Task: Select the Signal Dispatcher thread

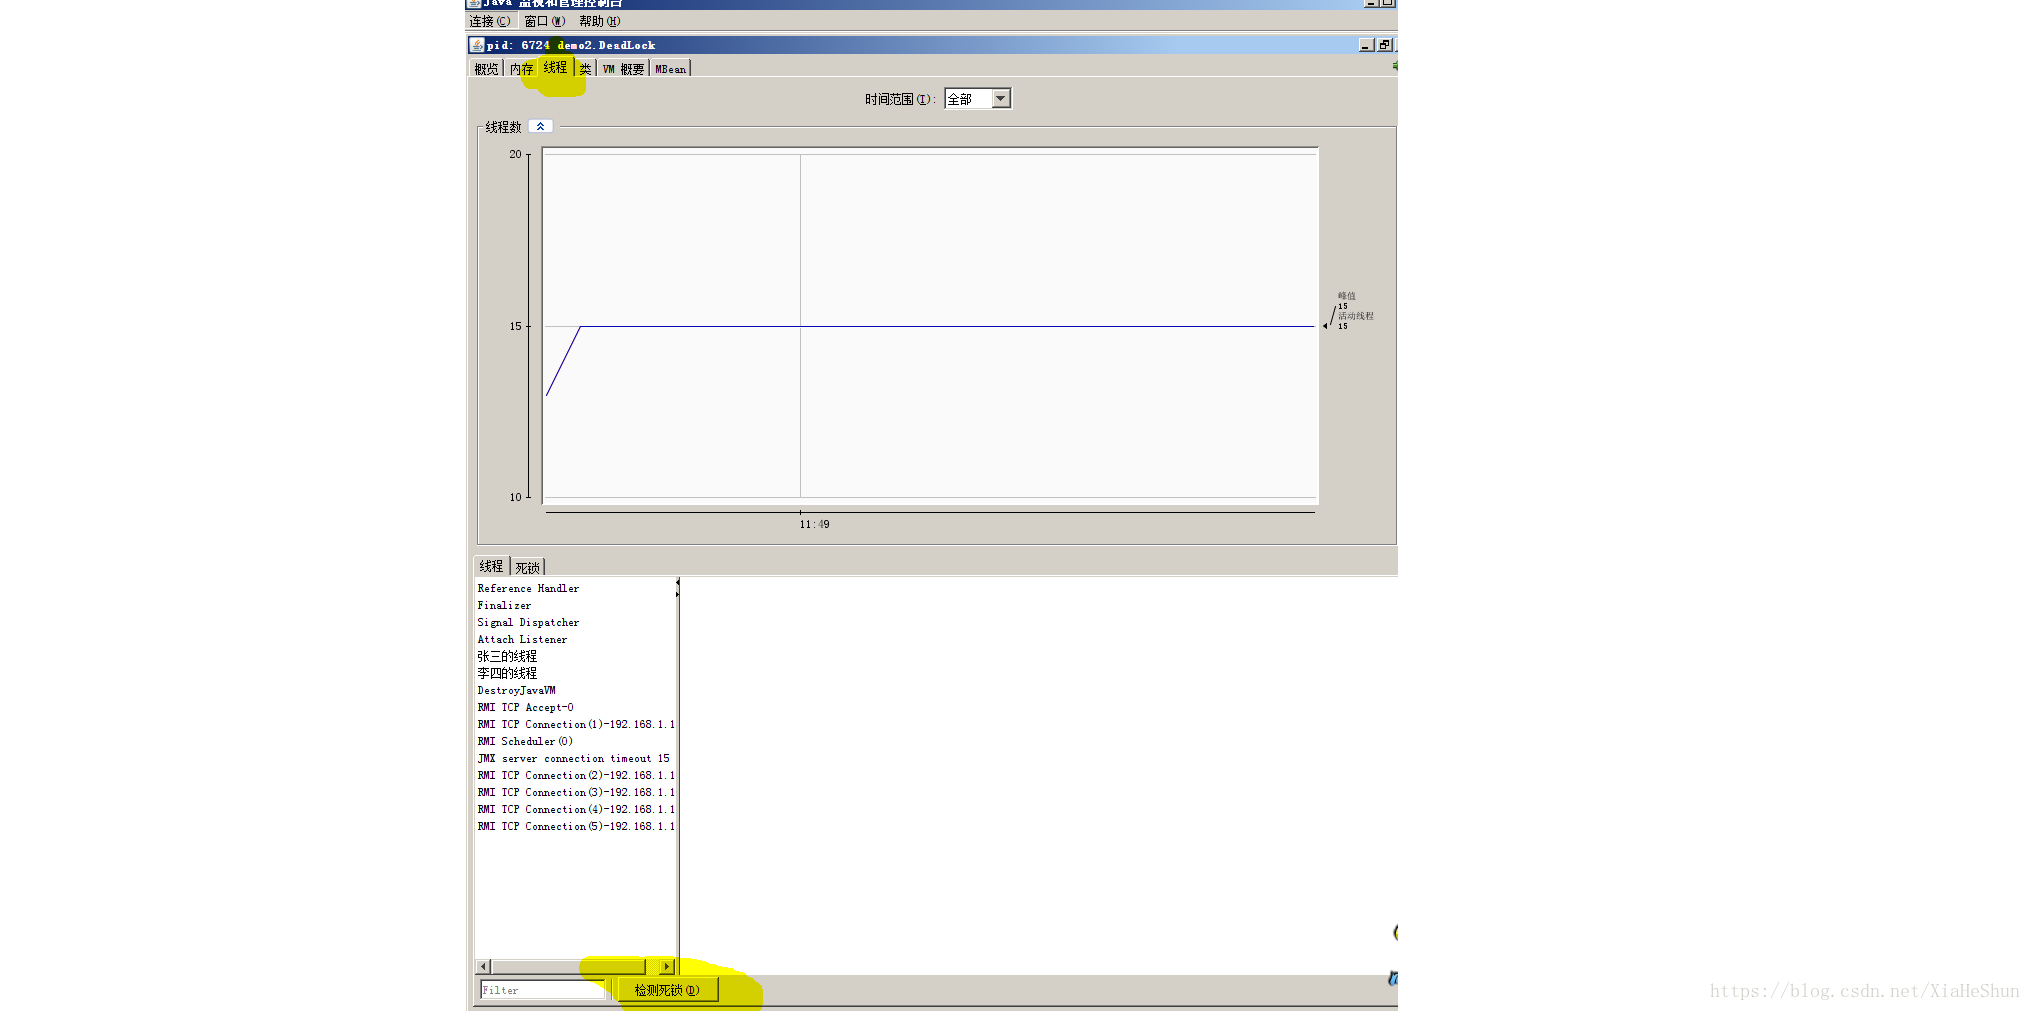Action: tap(575, 622)
